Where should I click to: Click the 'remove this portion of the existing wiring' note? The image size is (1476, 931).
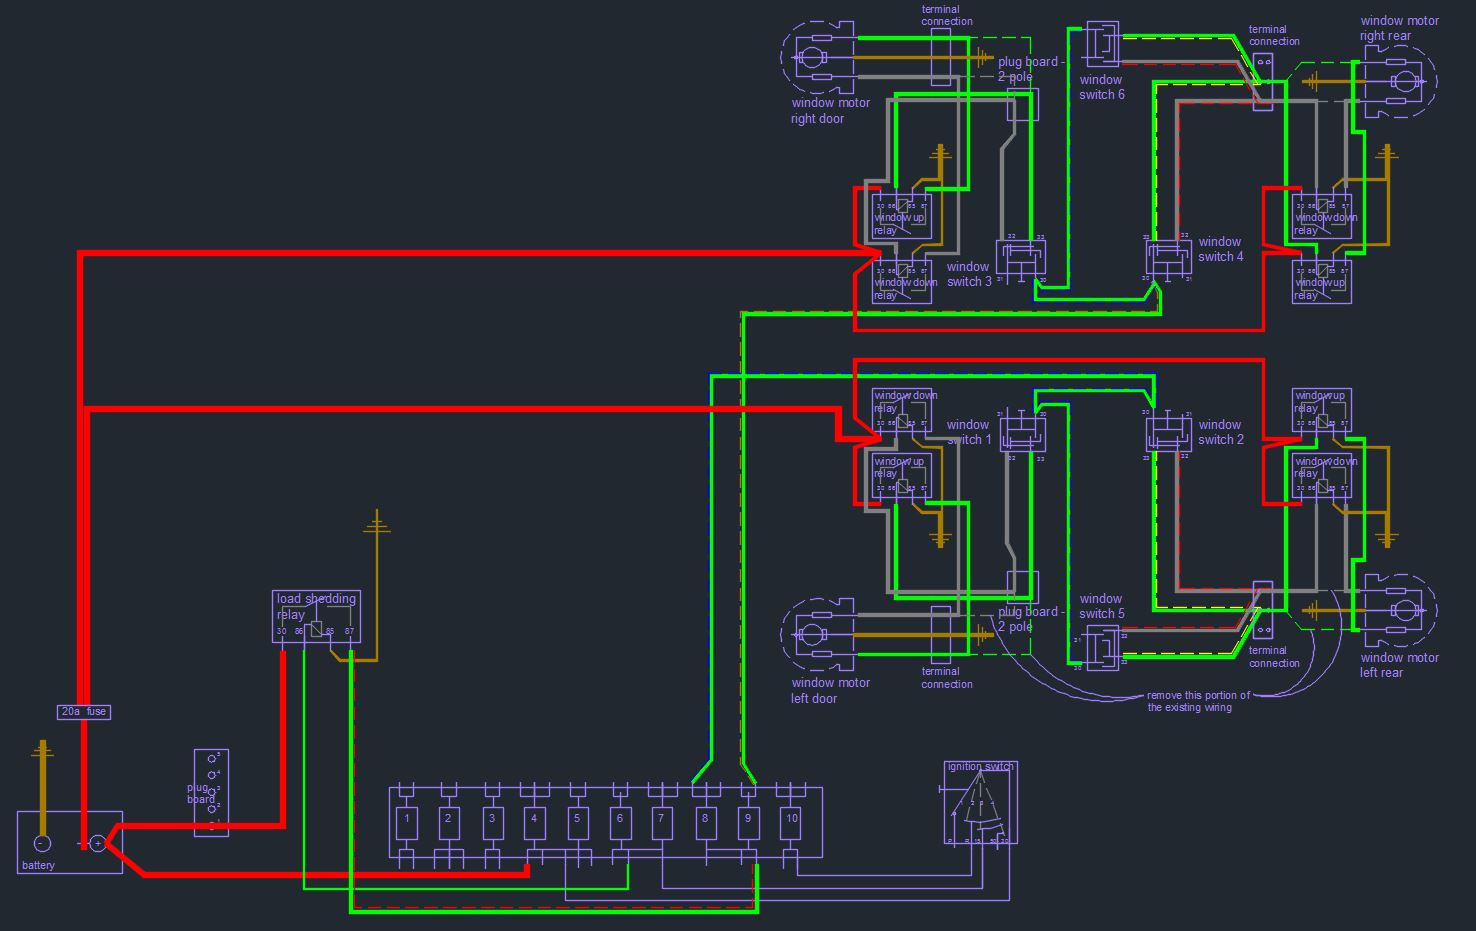click(x=1198, y=701)
